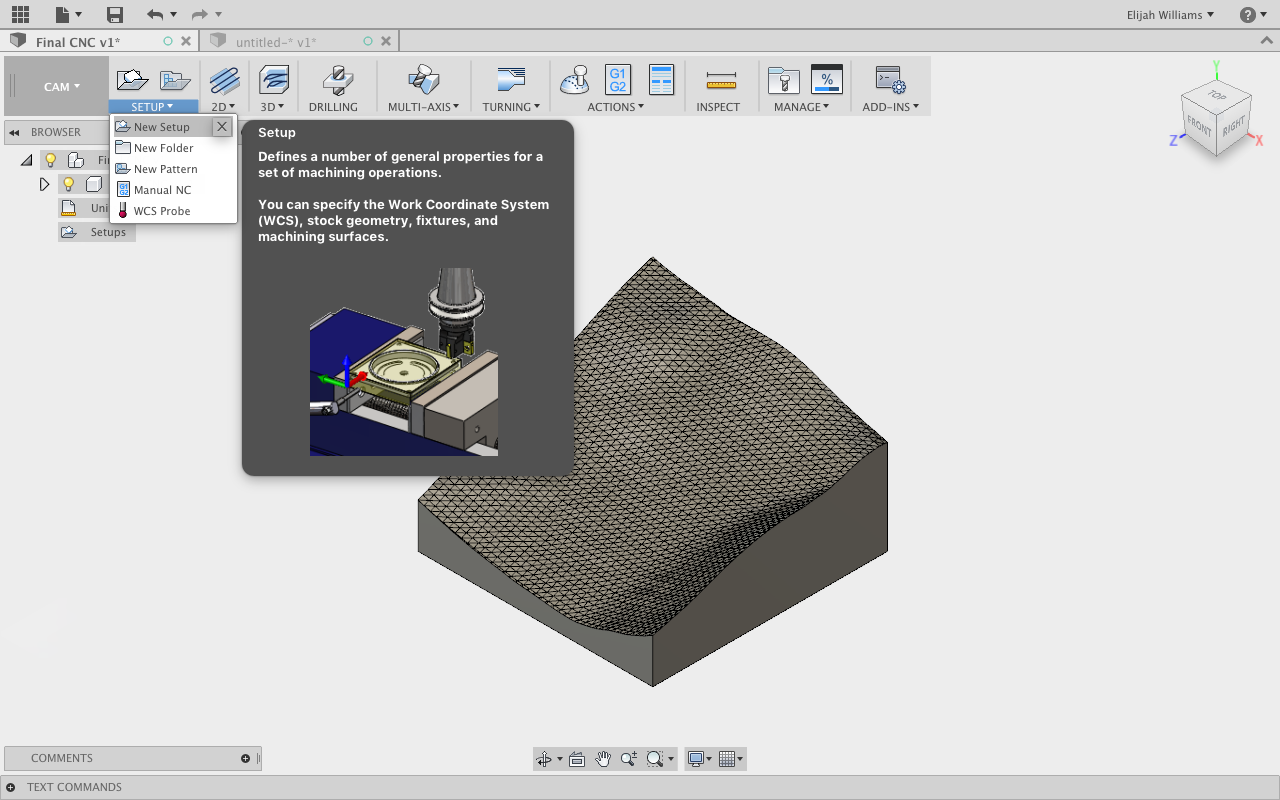The width and height of the screenshot is (1280, 800).
Task: Open the ACTIONS dropdown menu
Action: (x=616, y=107)
